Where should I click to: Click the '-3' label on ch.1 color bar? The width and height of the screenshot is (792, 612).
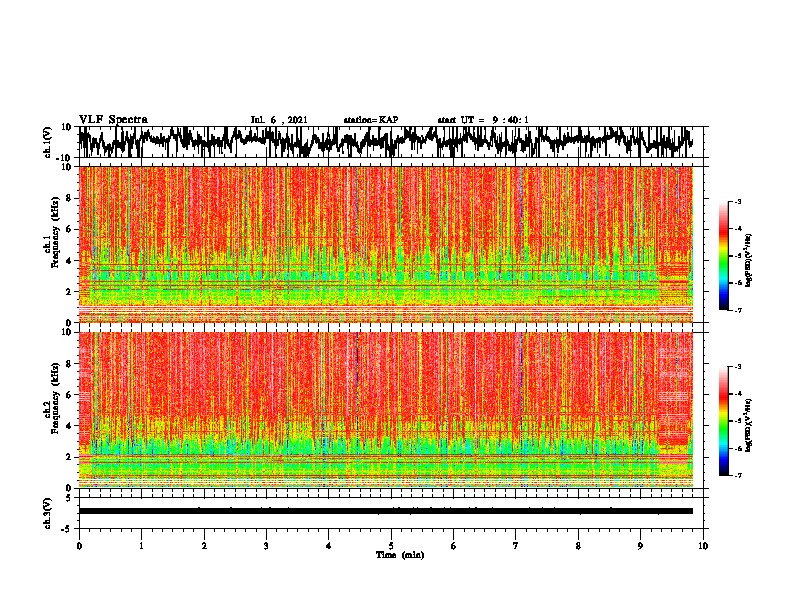(737, 202)
